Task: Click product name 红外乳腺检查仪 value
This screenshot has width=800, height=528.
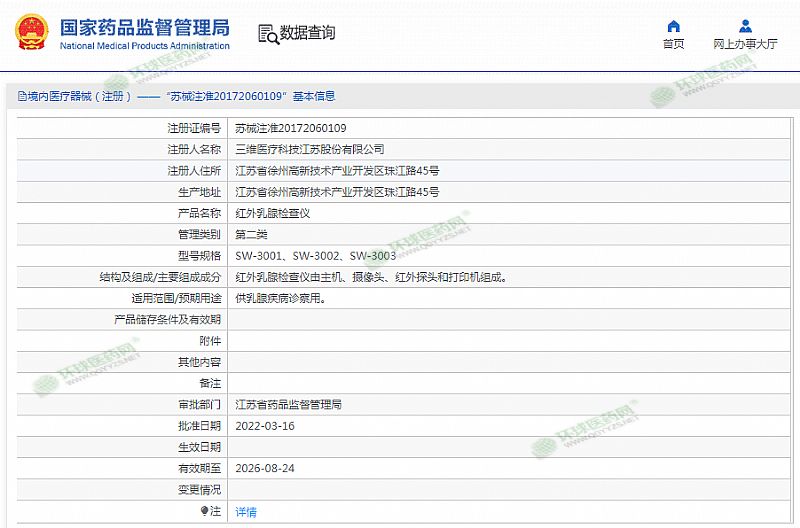Action: click(x=272, y=213)
